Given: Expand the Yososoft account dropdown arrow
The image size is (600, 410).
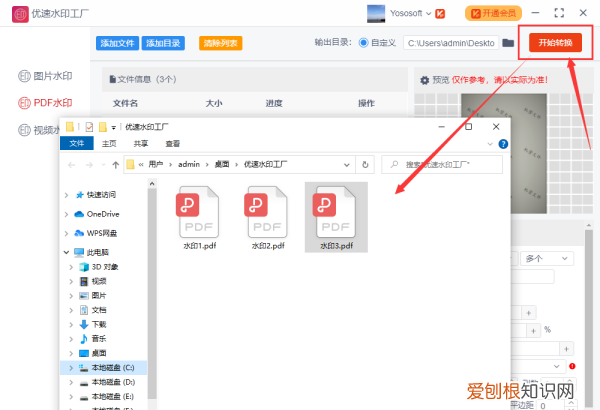Looking at the screenshot, I should click(429, 13).
